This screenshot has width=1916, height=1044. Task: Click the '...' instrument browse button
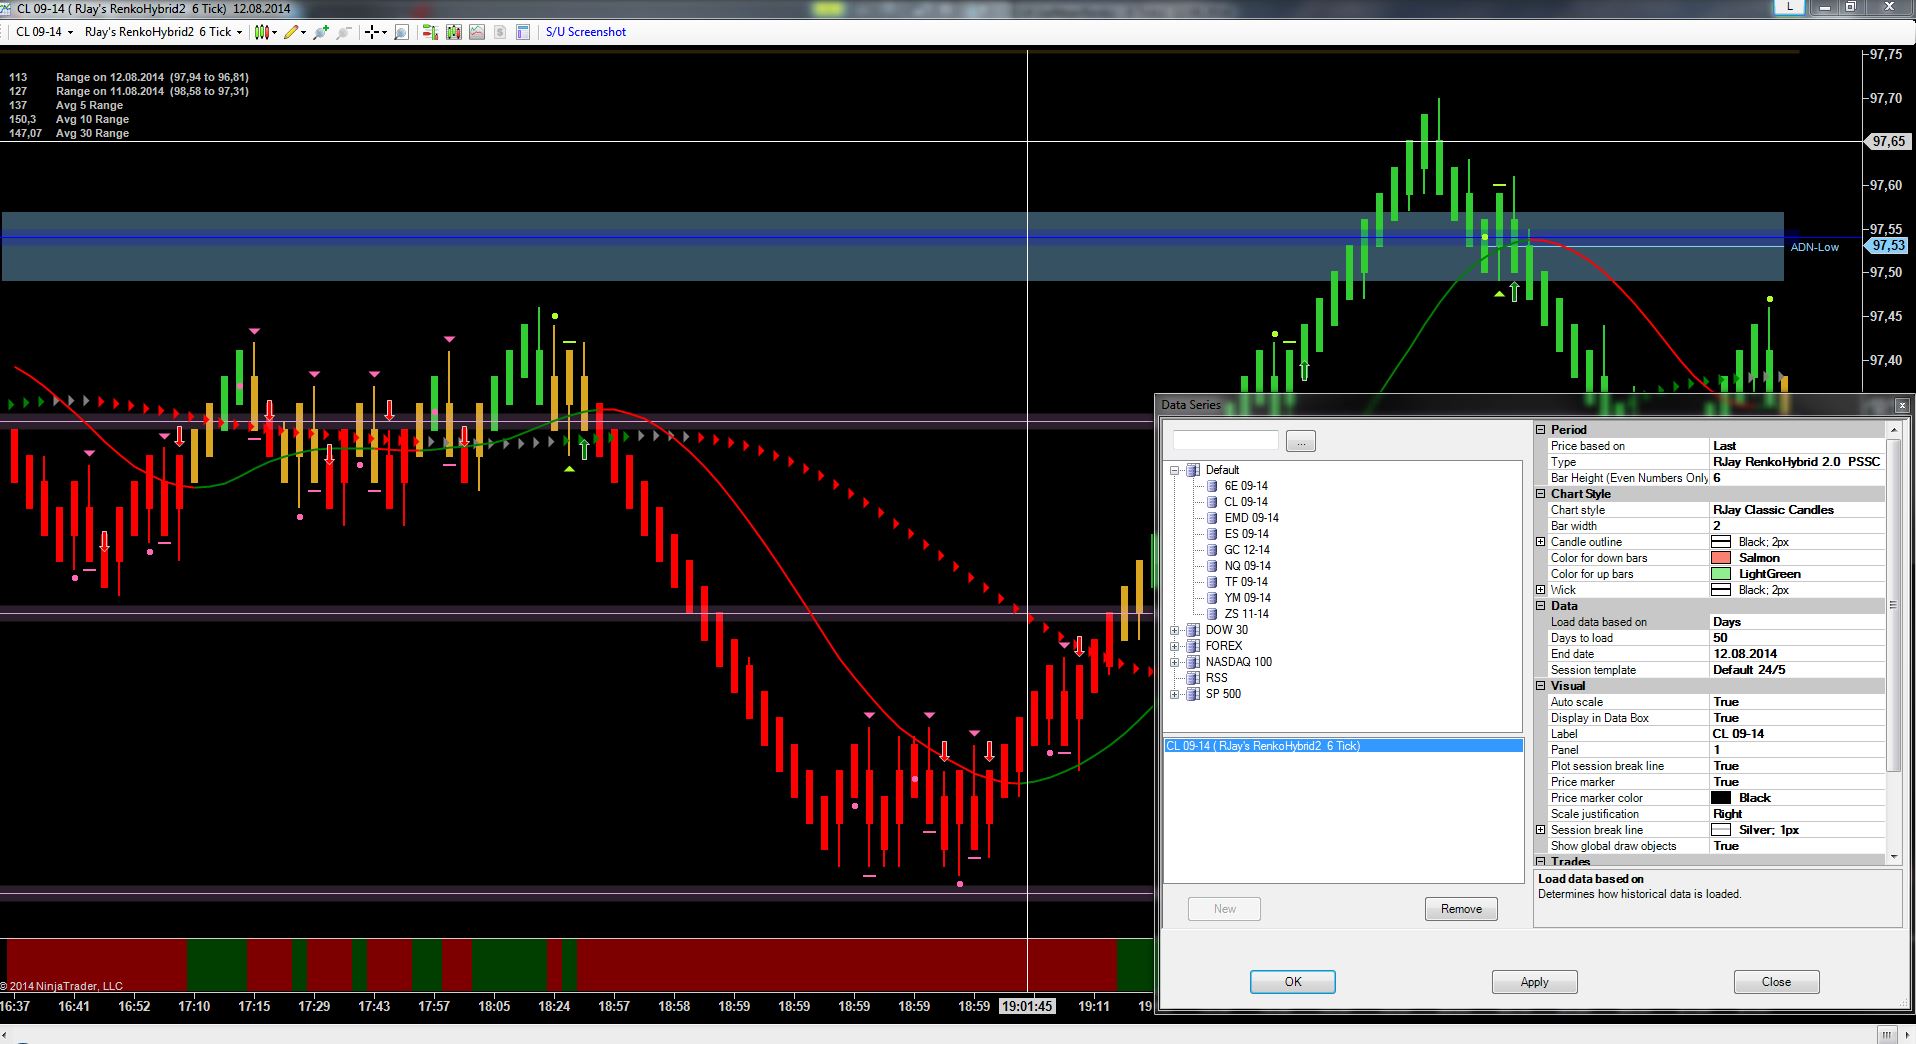pos(1300,441)
